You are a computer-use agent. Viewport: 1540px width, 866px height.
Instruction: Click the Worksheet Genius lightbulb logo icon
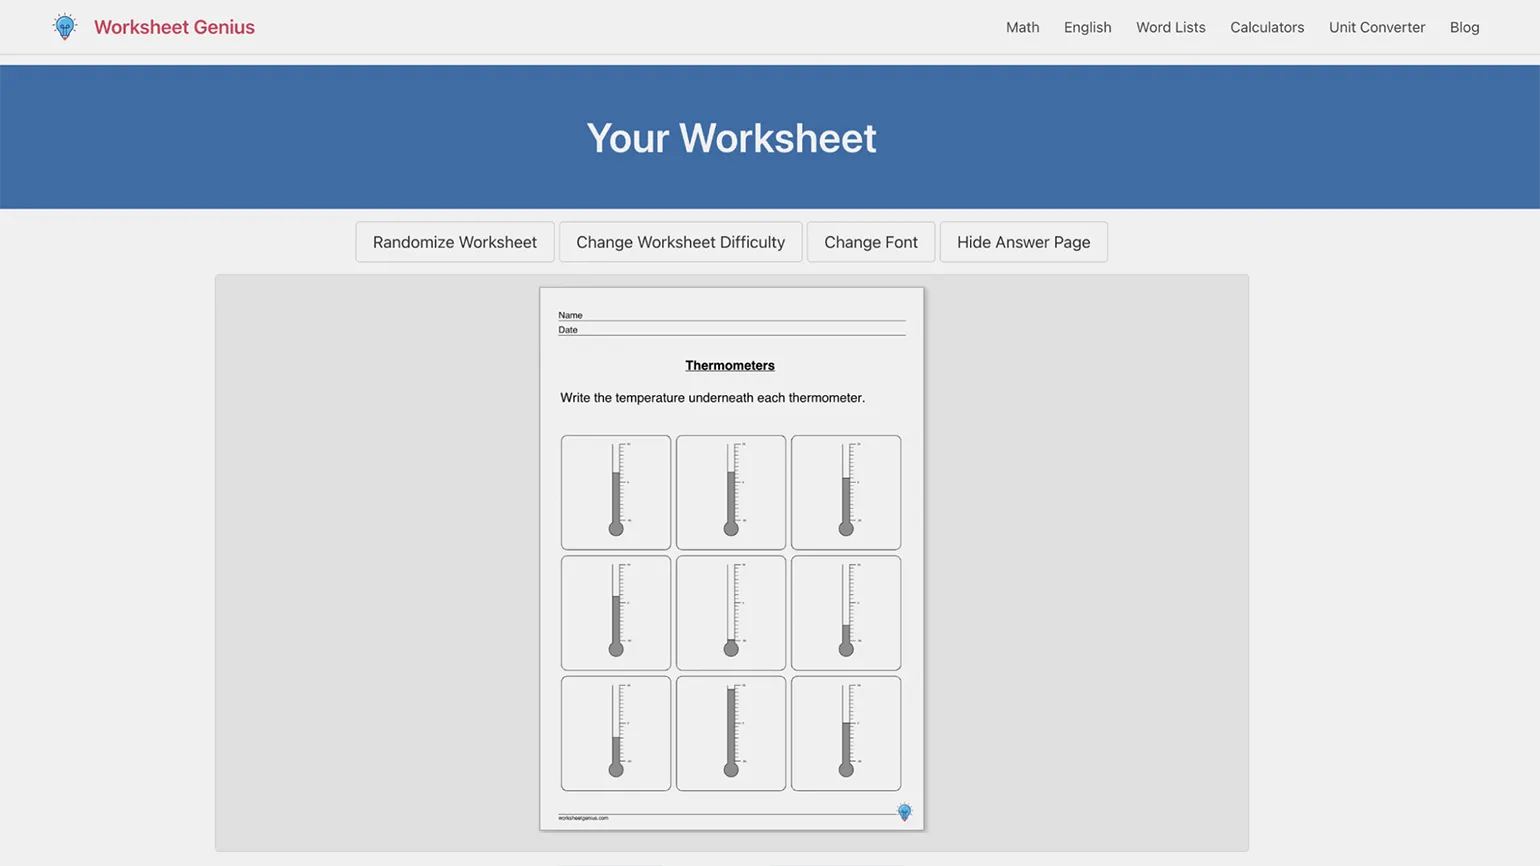coord(65,27)
